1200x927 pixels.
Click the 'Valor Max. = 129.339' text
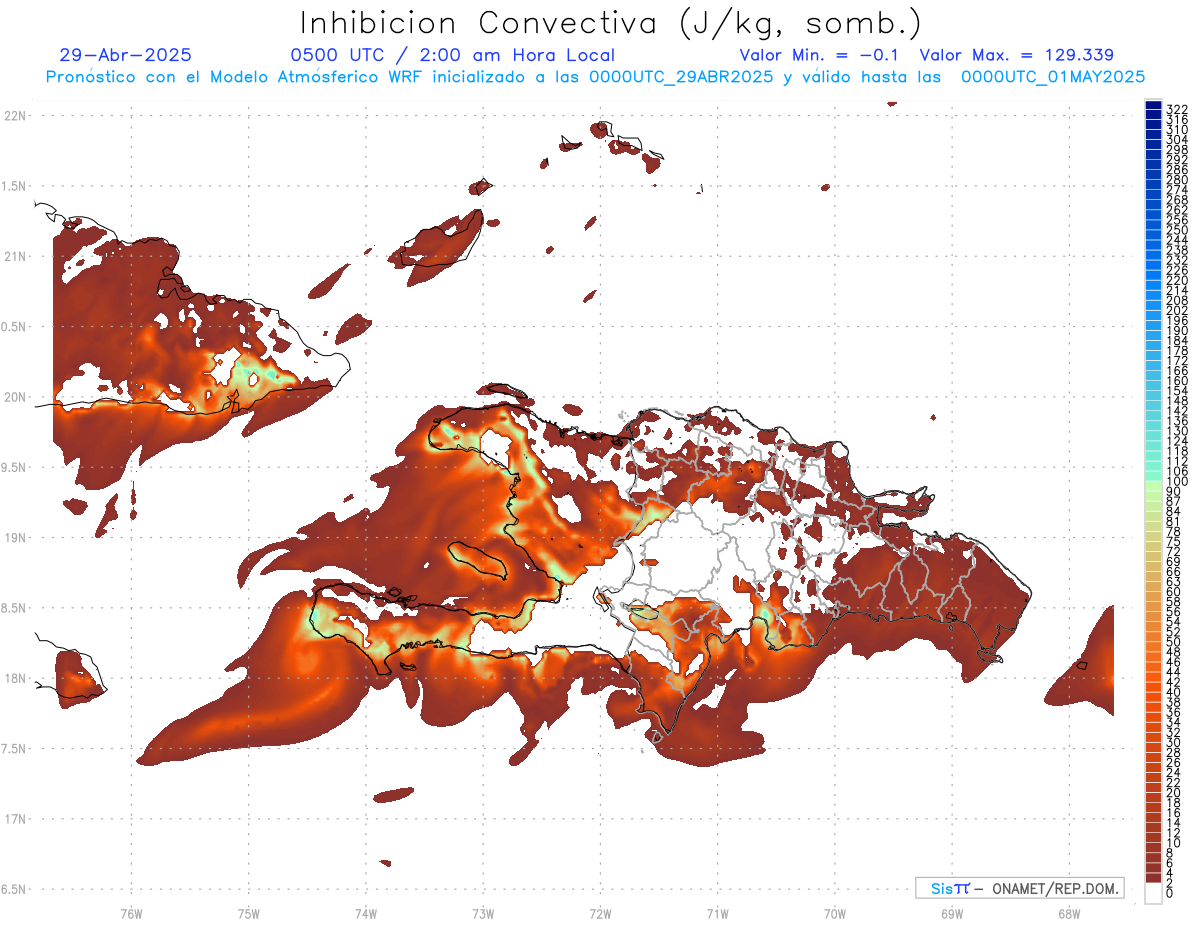pyautogui.click(x=1016, y=56)
